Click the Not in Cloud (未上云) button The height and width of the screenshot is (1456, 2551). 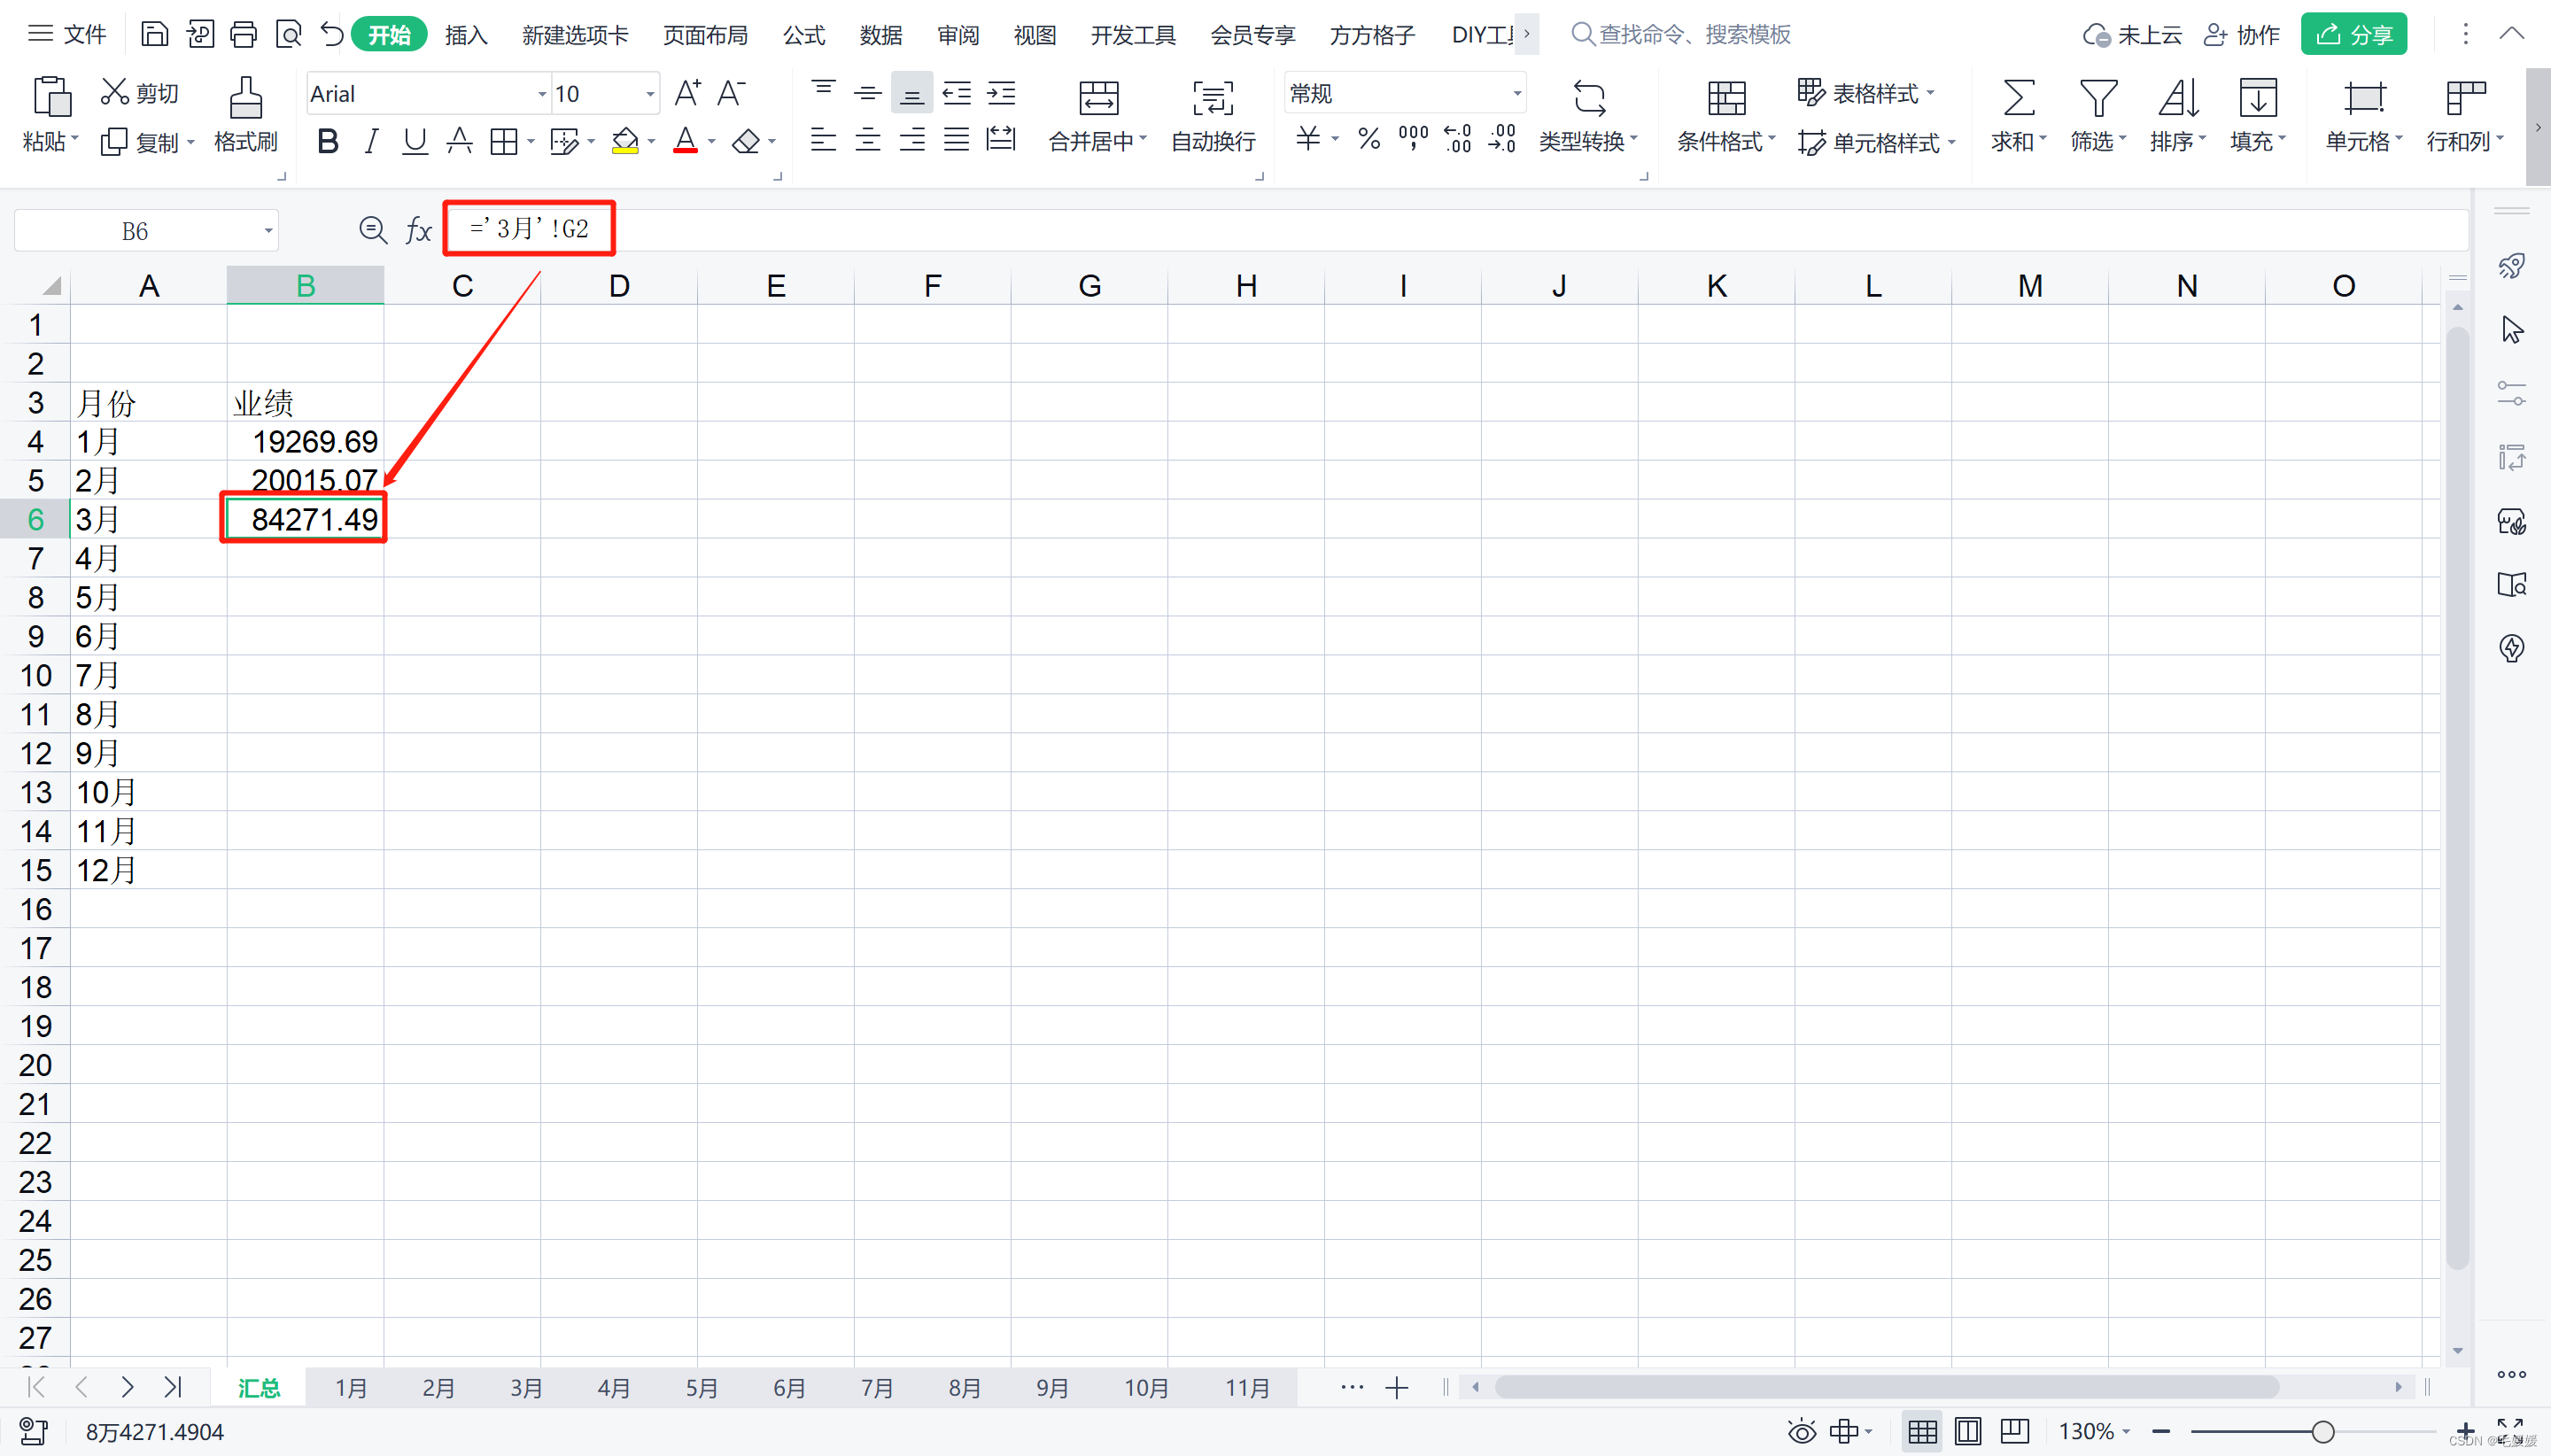(x=2132, y=35)
